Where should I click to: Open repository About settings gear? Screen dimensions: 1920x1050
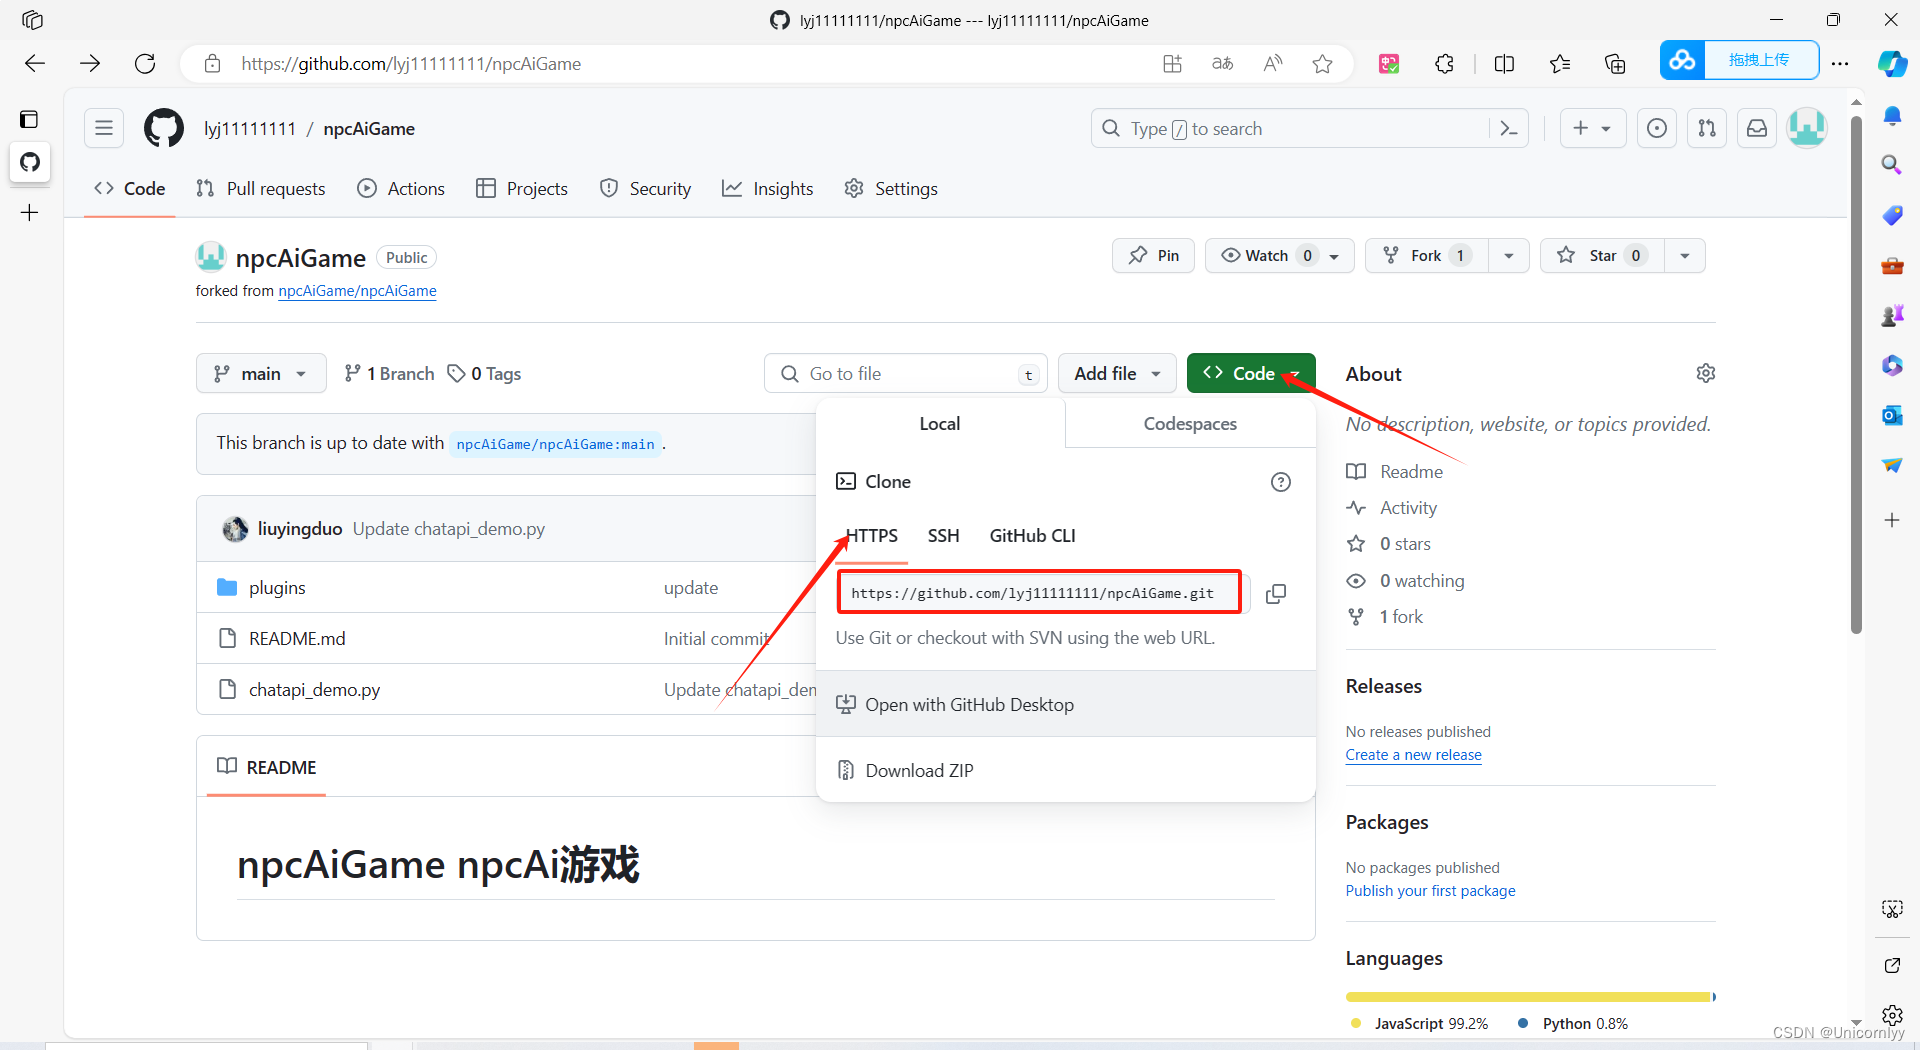point(1705,373)
